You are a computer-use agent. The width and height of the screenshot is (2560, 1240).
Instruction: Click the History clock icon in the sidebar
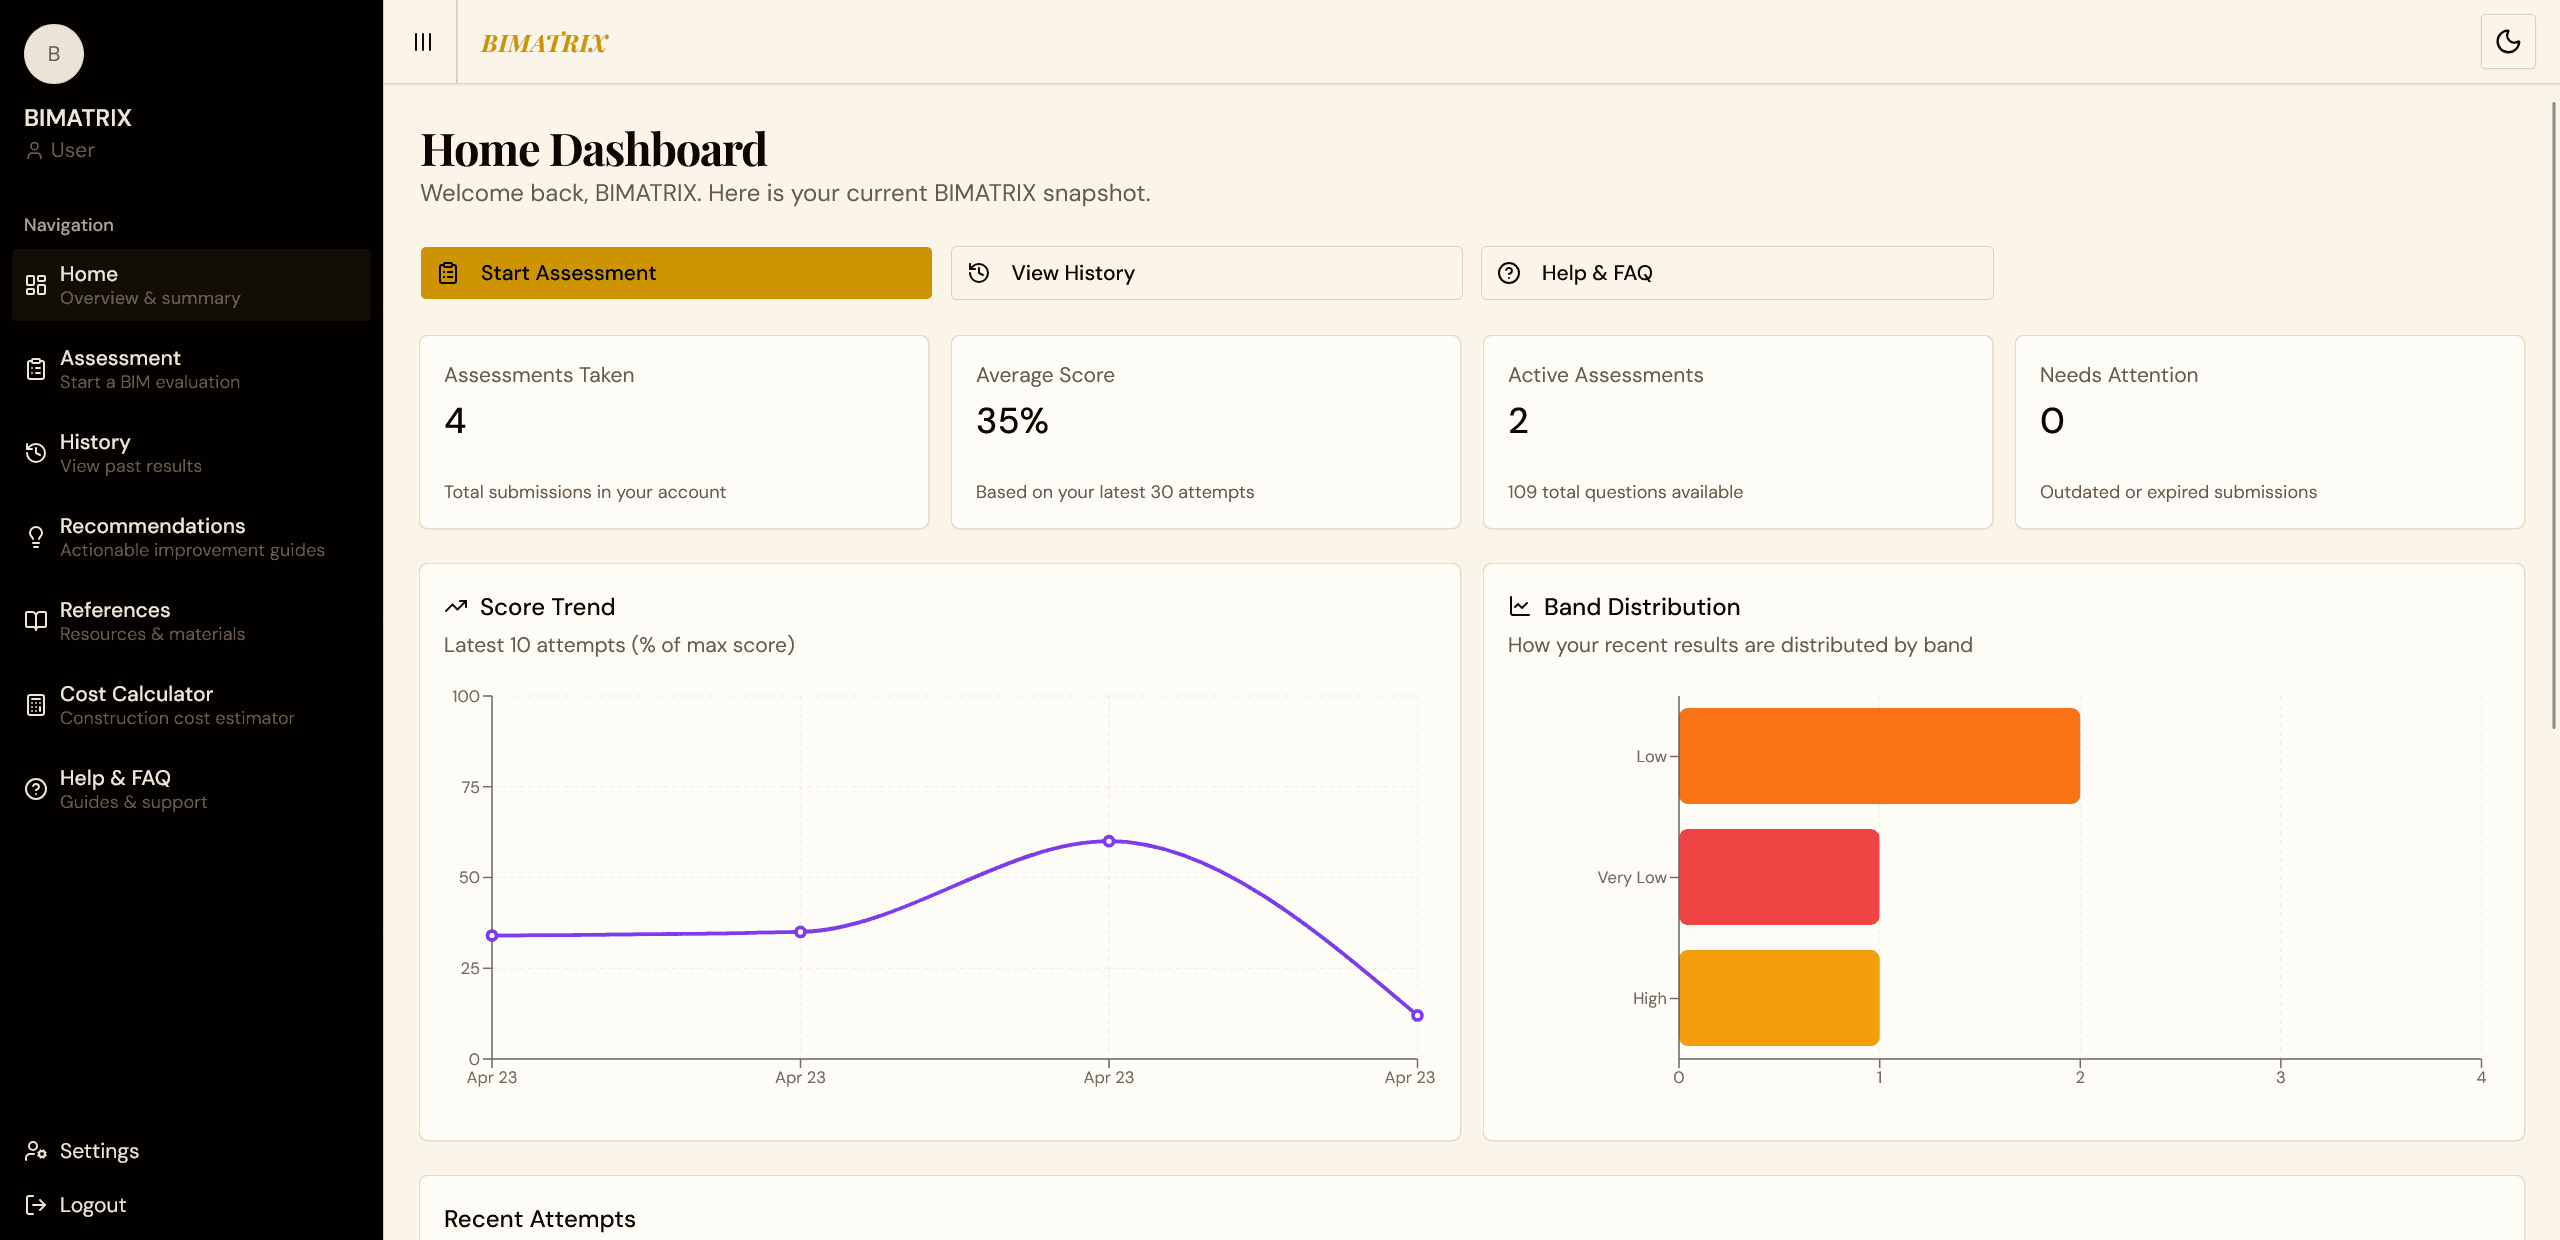(36, 453)
